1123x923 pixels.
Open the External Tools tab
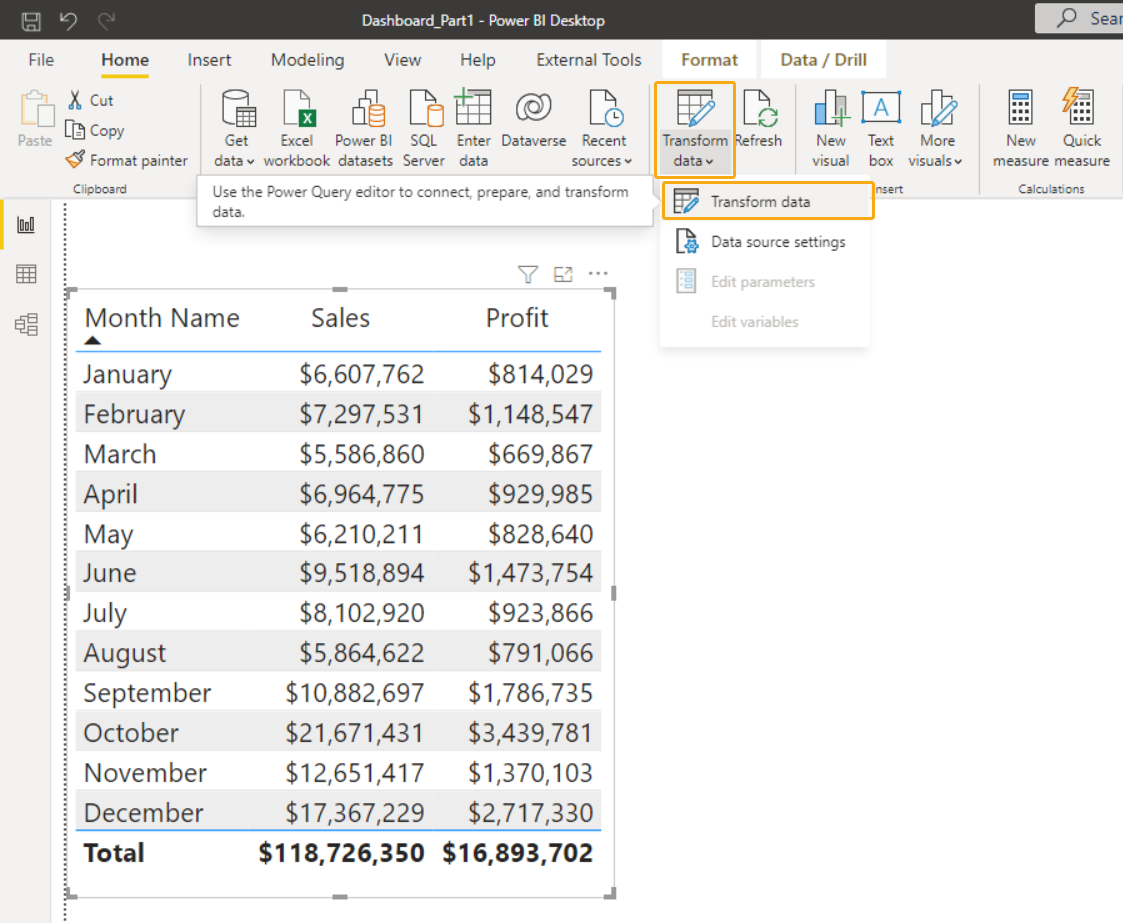tap(589, 60)
